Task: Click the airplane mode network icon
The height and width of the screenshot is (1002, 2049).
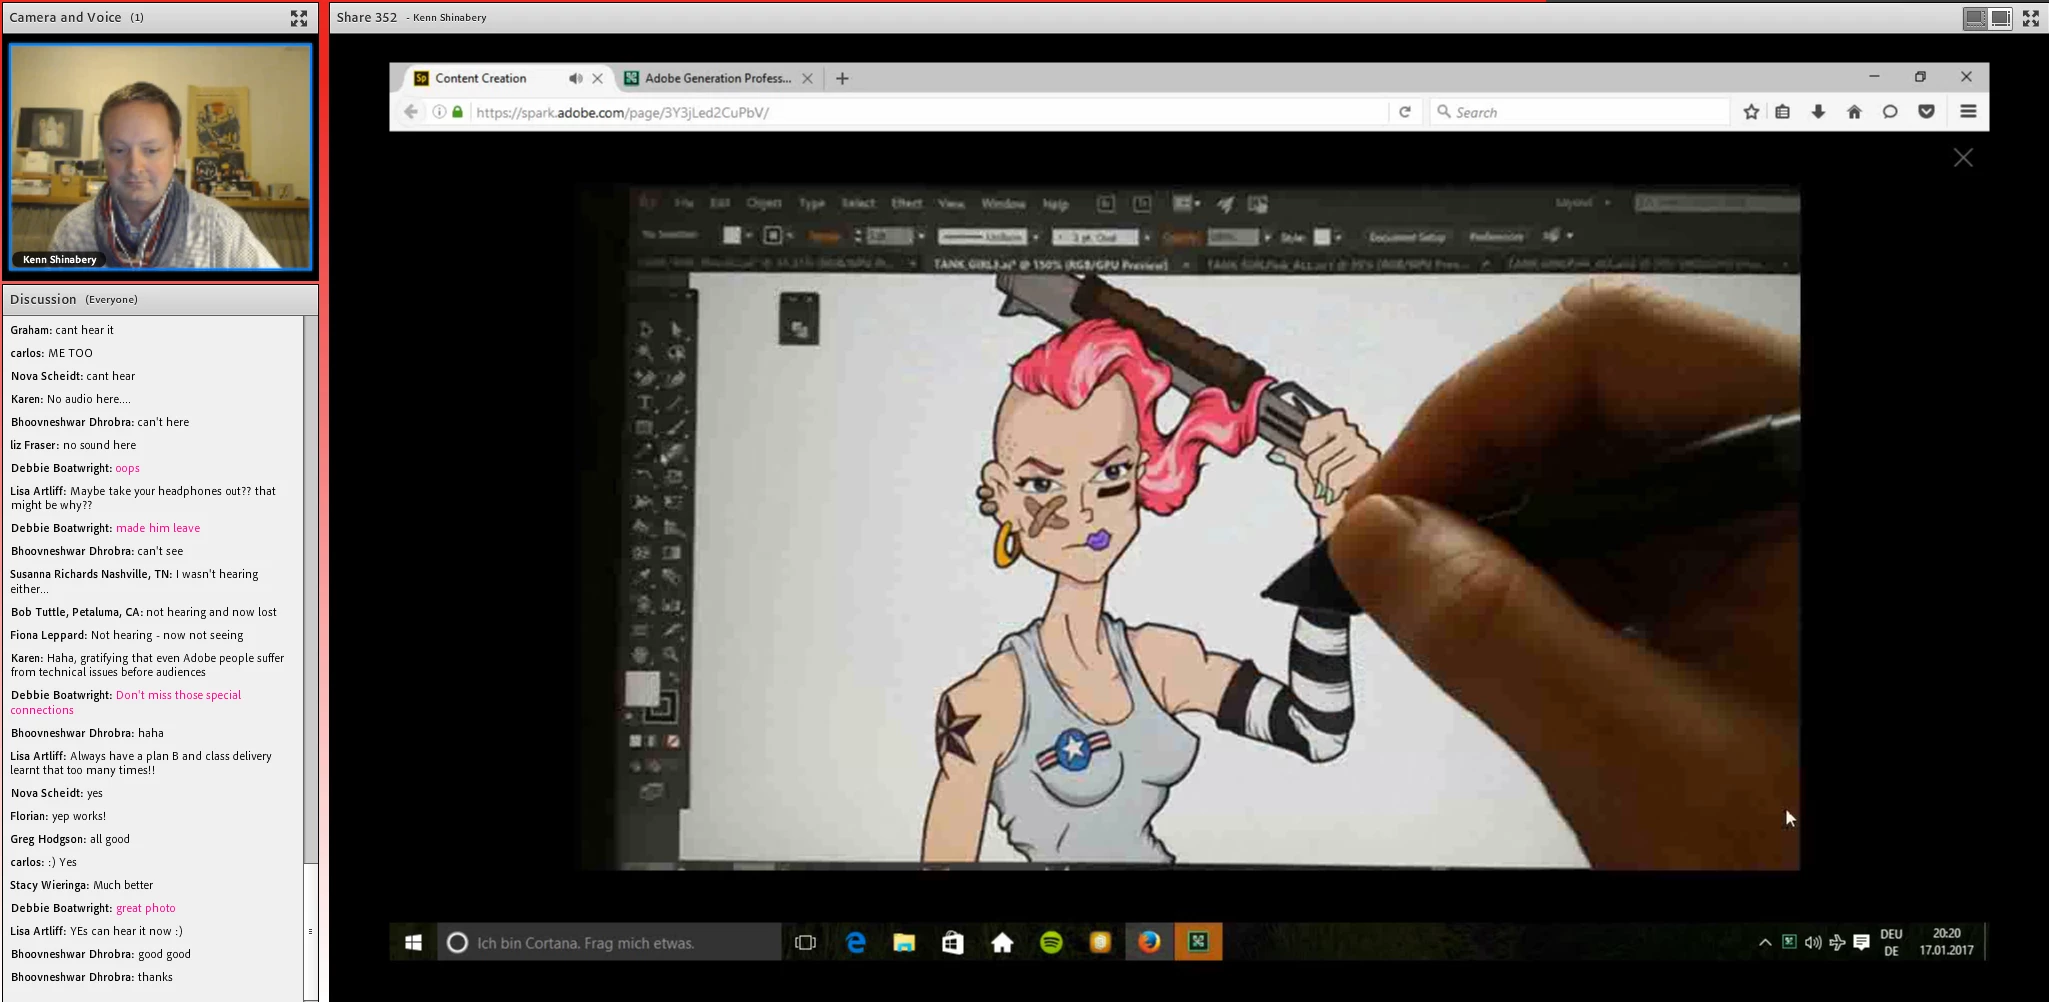Action: tap(1837, 942)
